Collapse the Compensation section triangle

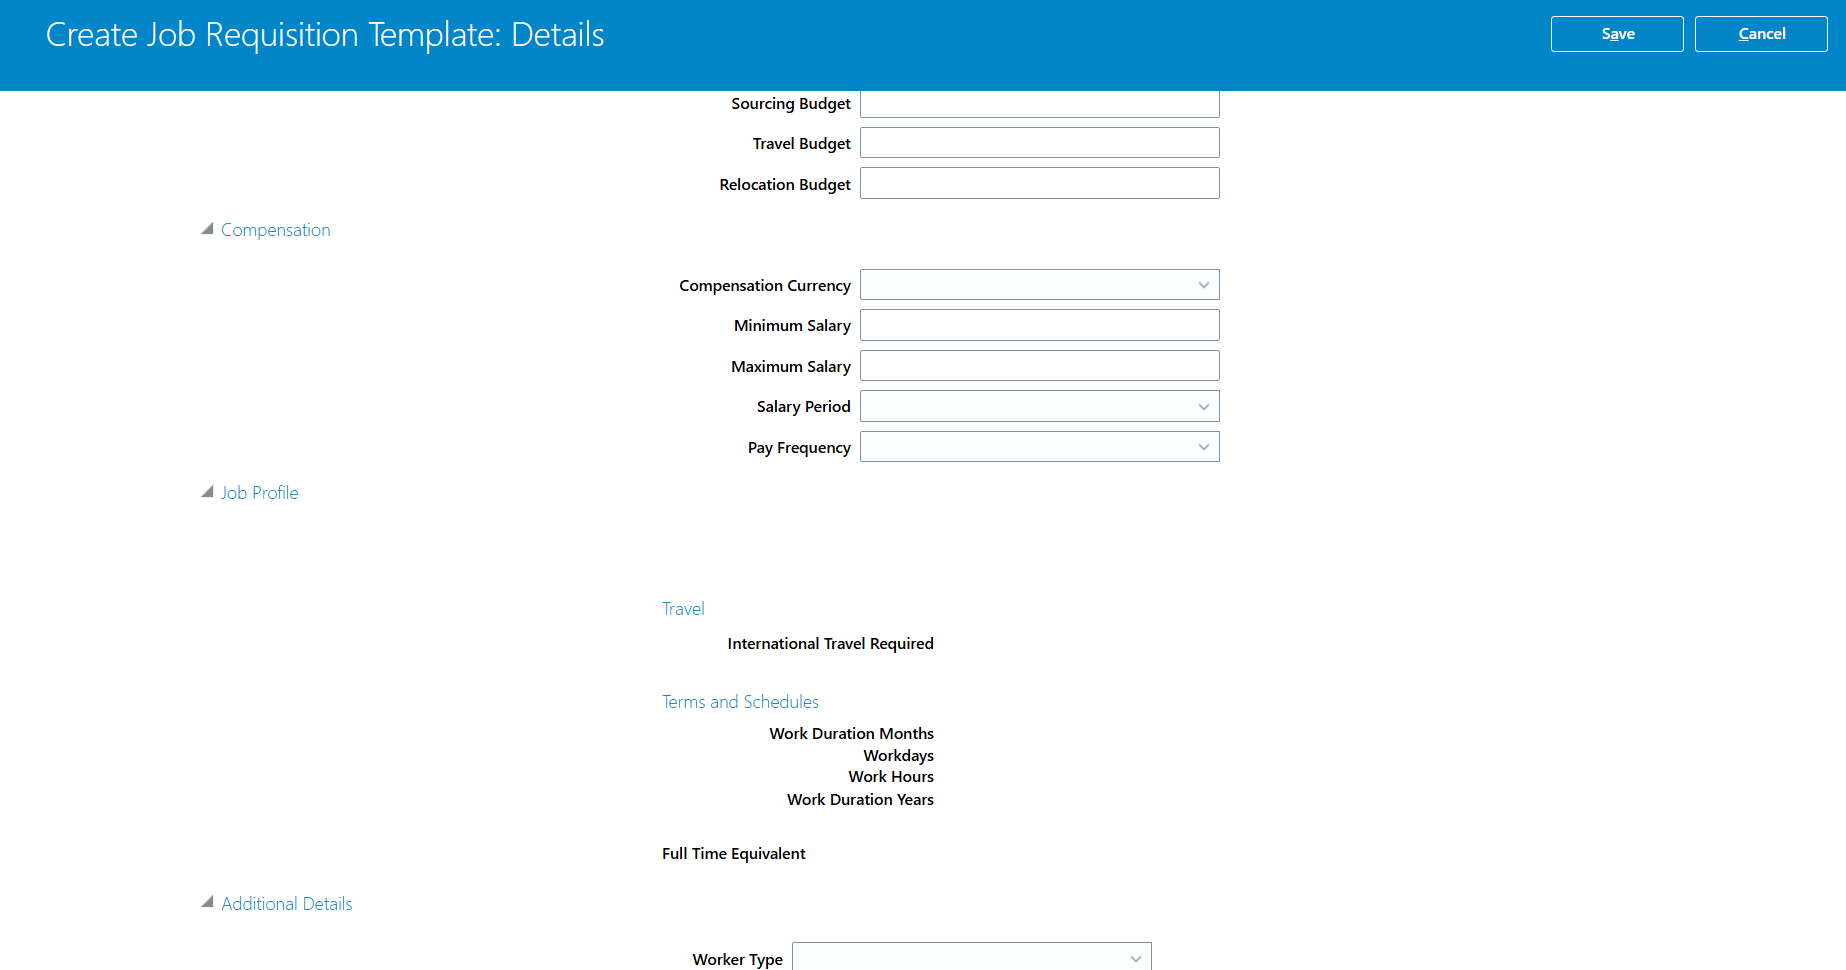coord(207,229)
